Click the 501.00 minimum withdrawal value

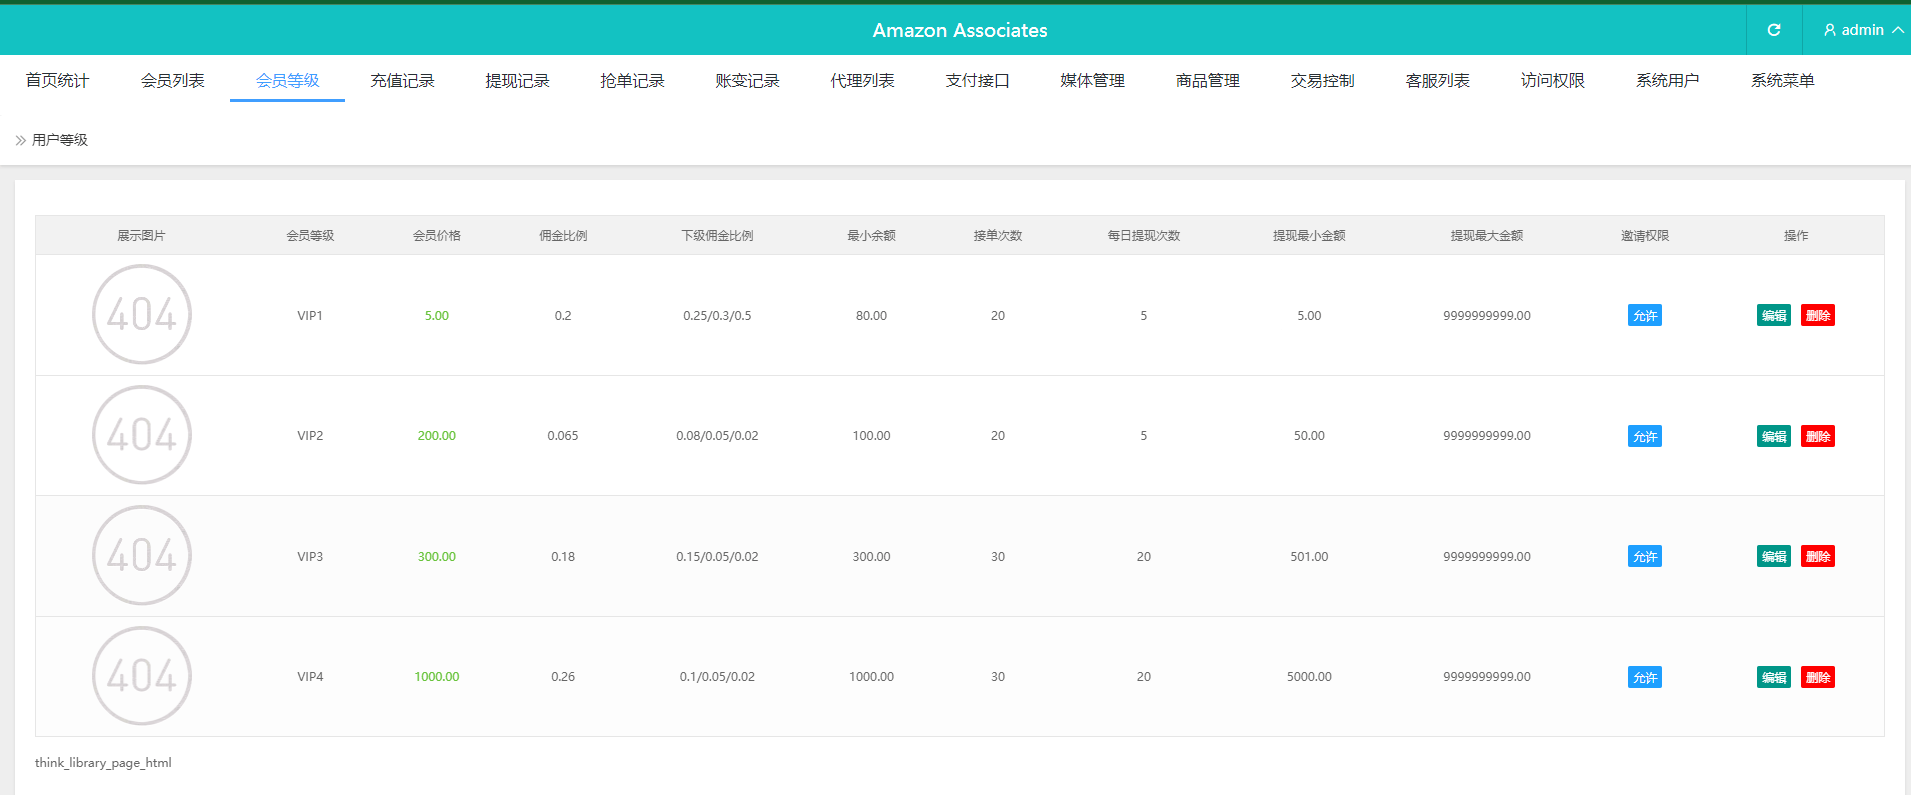coord(1309,556)
